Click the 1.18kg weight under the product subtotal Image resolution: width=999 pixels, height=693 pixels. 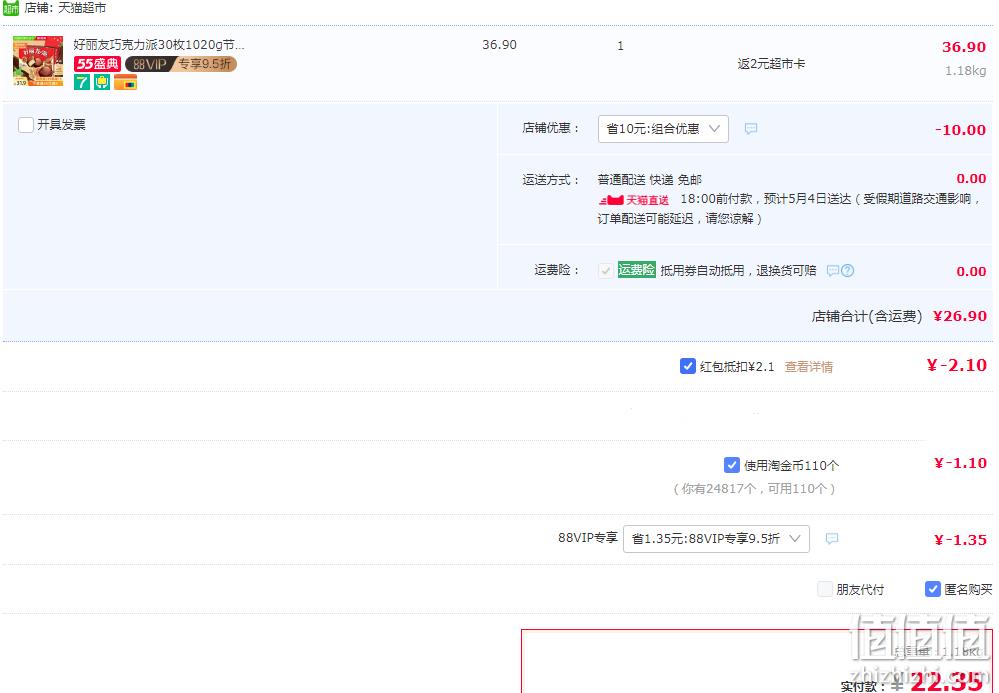click(965, 71)
